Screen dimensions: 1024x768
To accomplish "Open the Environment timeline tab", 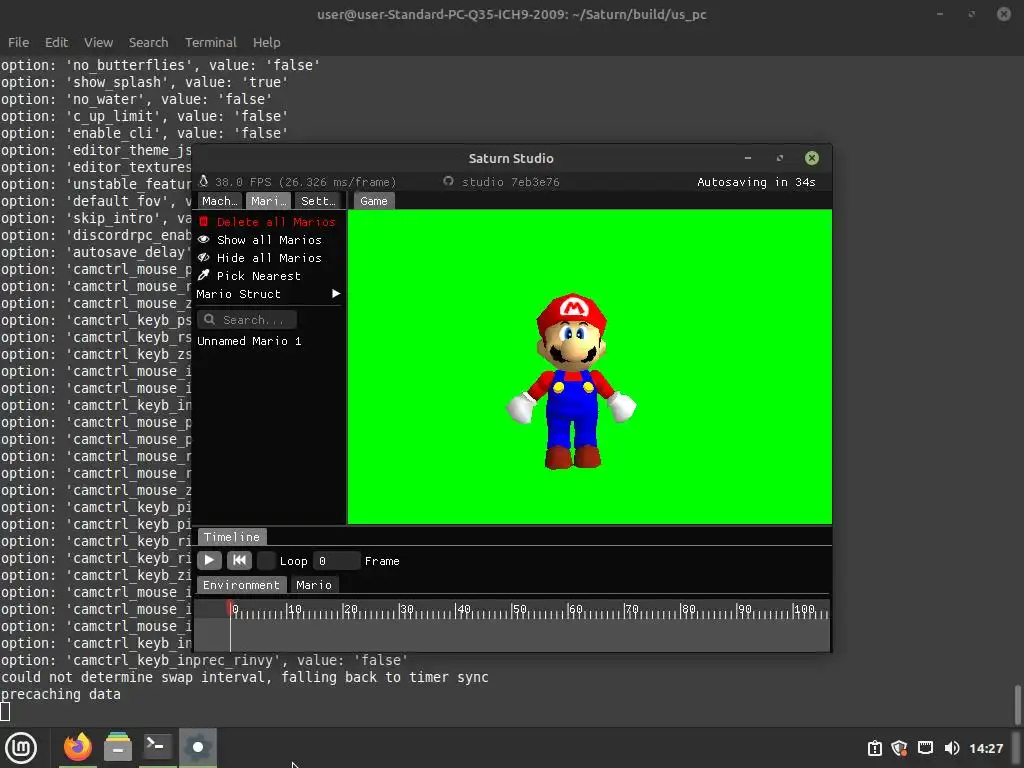I will pyautogui.click(x=241, y=584).
